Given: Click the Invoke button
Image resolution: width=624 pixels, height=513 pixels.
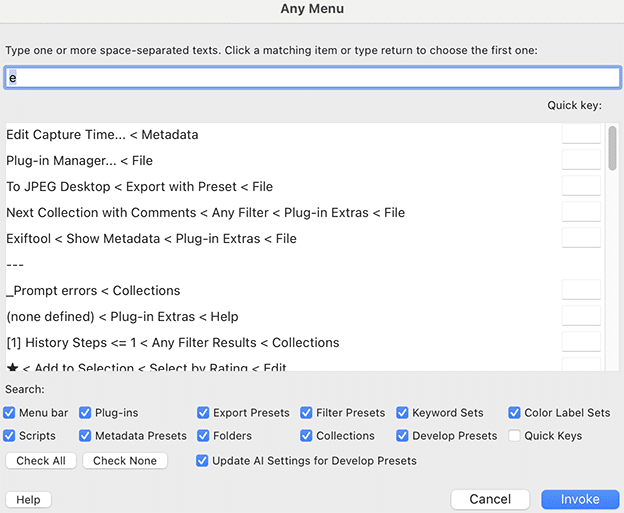Looking at the screenshot, I should coord(580,499).
